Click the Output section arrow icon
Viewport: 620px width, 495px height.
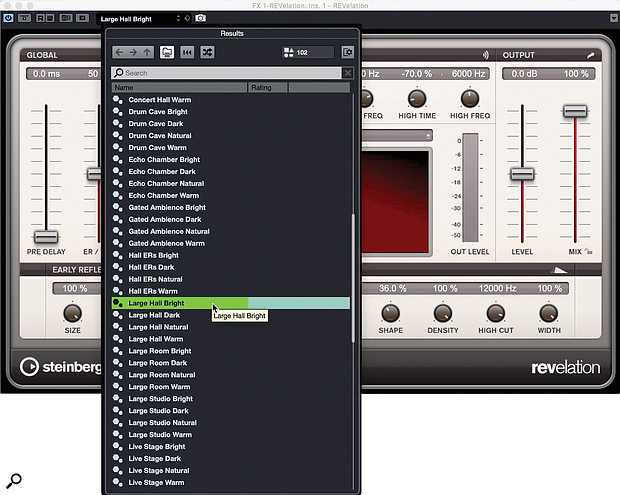pos(590,55)
